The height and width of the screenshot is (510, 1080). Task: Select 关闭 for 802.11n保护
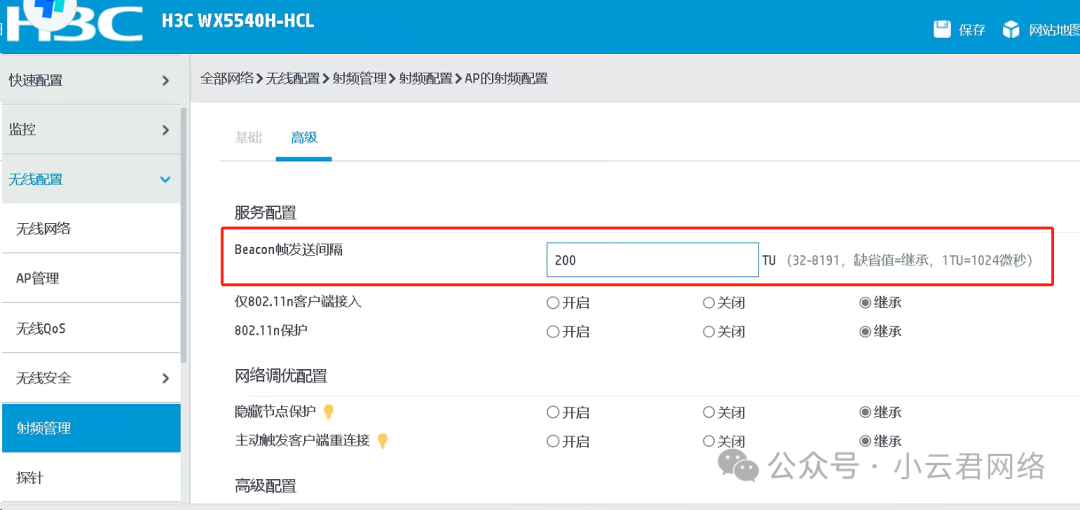pyautogui.click(x=709, y=331)
